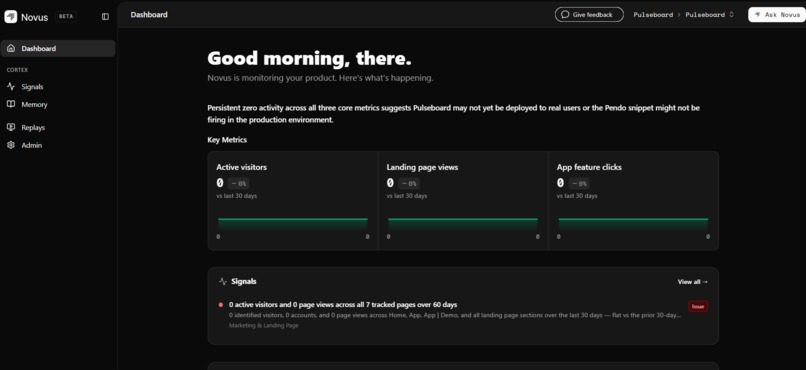
Task: Click the percent change badge under App feature clicks
Action: coord(579,183)
